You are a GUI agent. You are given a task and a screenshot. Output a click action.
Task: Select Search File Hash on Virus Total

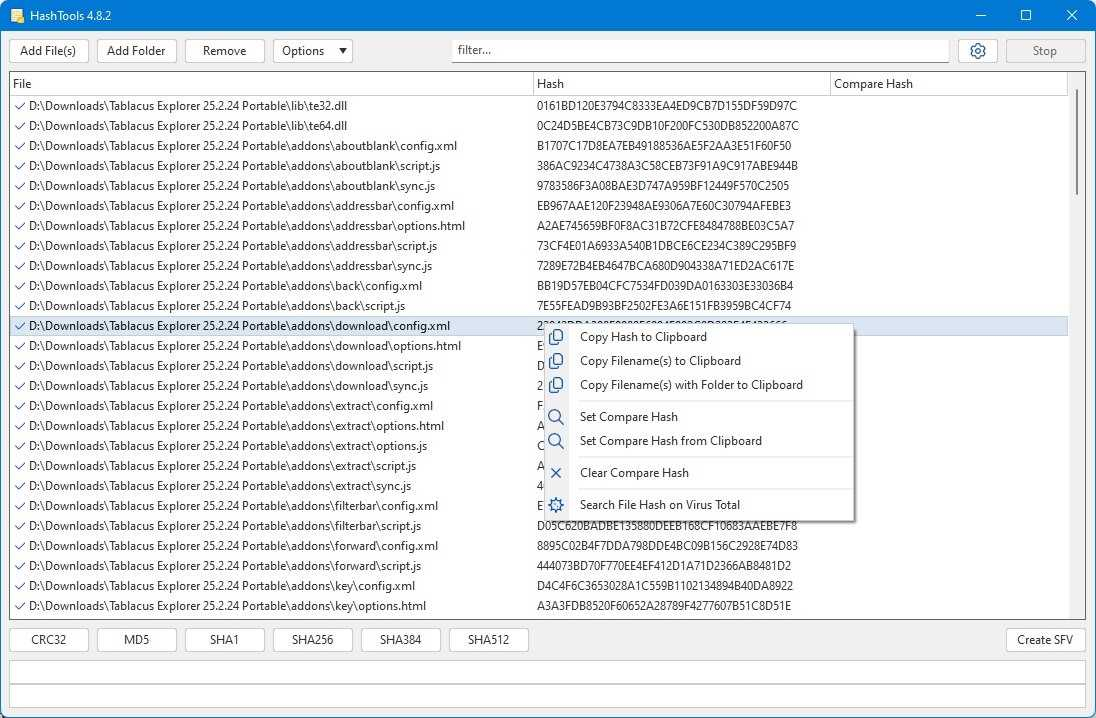[x=659, y=505]
